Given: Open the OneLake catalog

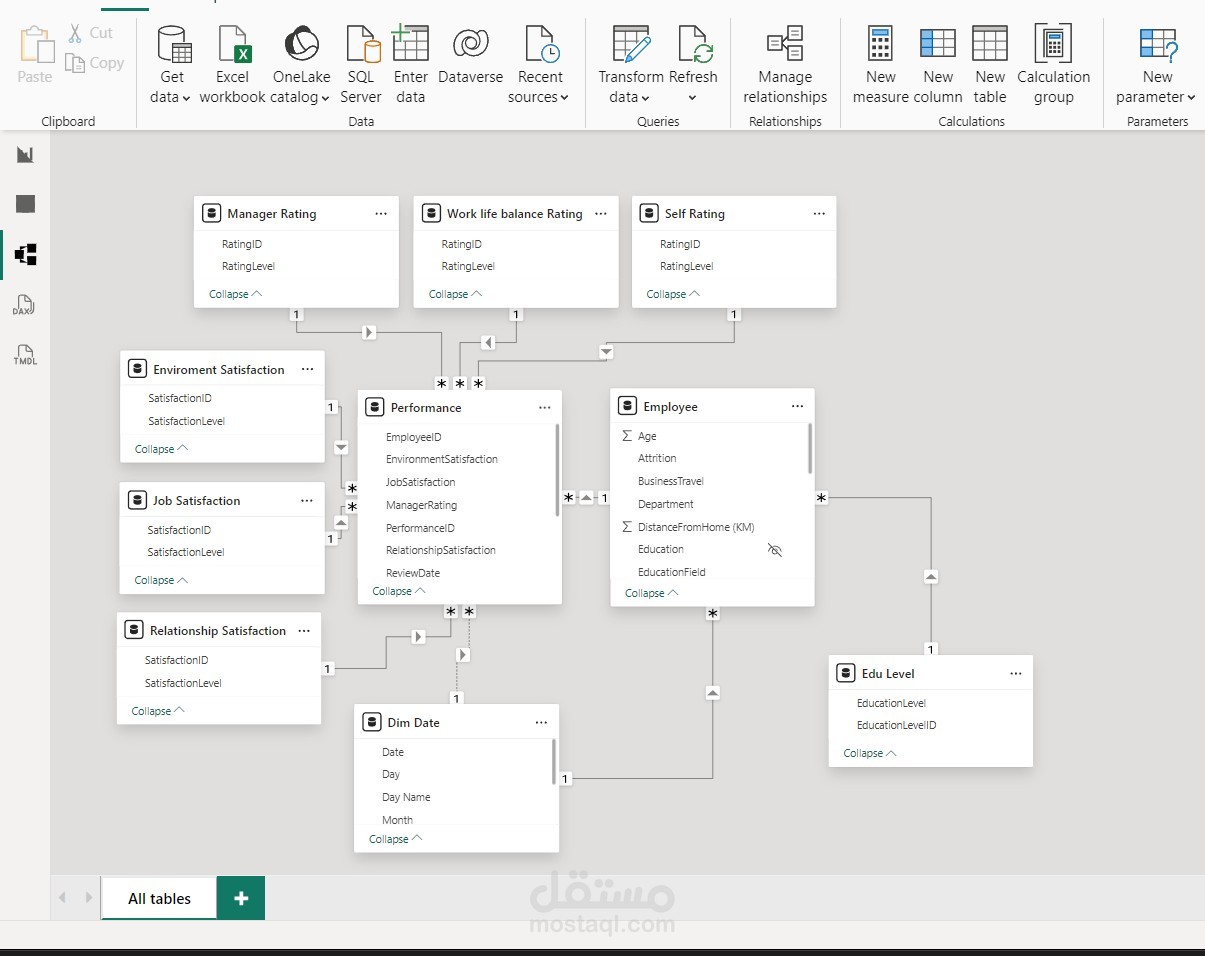Looking at the screenshot, I should (301, 66).
